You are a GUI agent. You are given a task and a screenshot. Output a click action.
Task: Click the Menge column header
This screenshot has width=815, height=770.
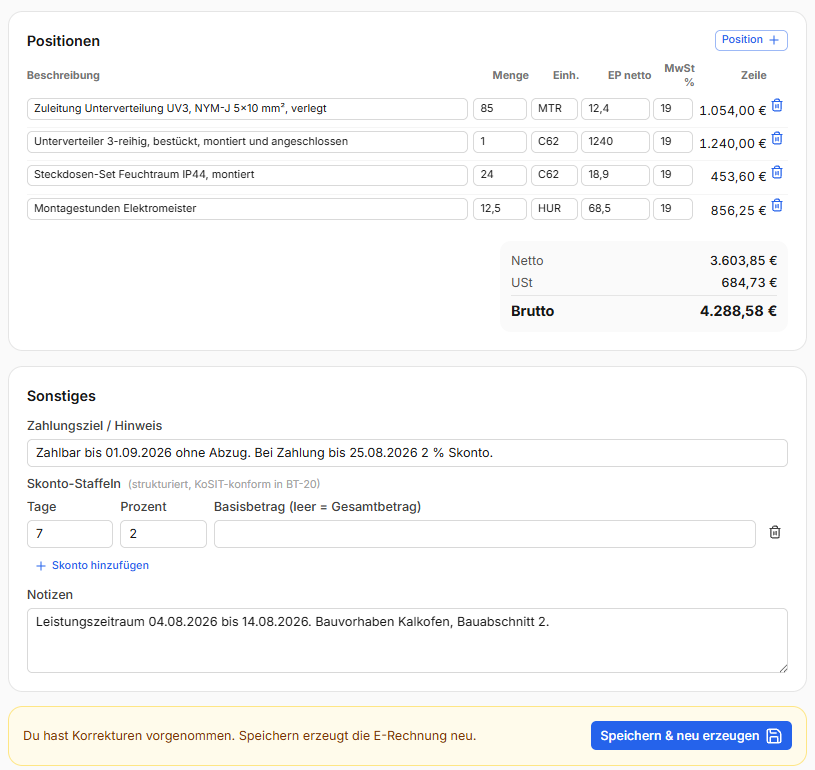(x=510, y=75)
